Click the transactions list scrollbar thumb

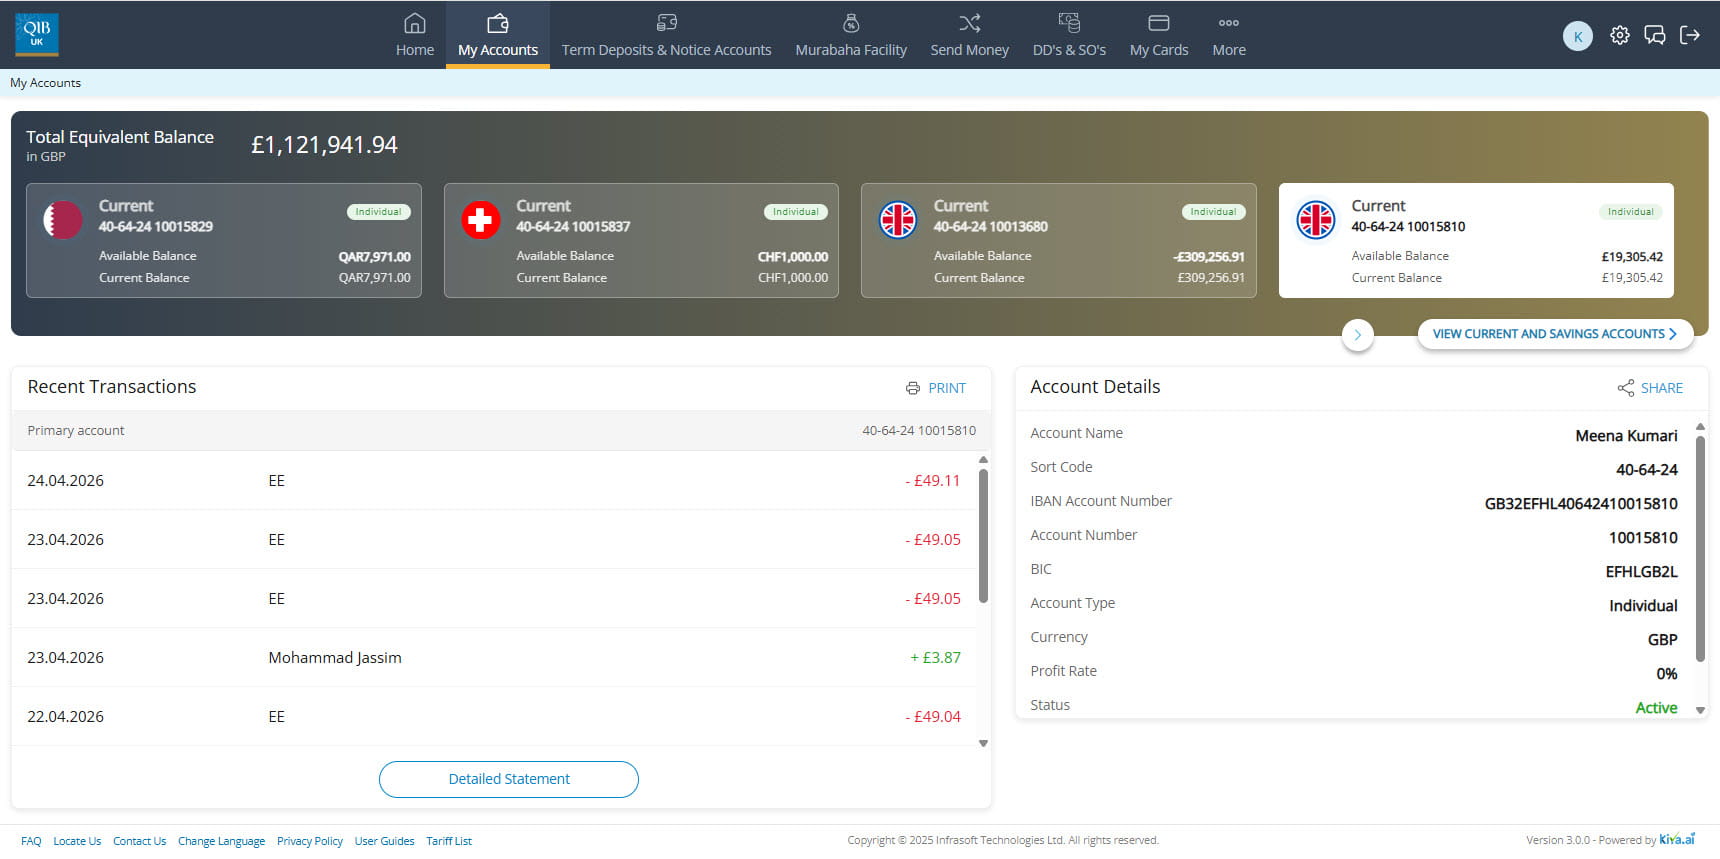(x=983, y=536)
